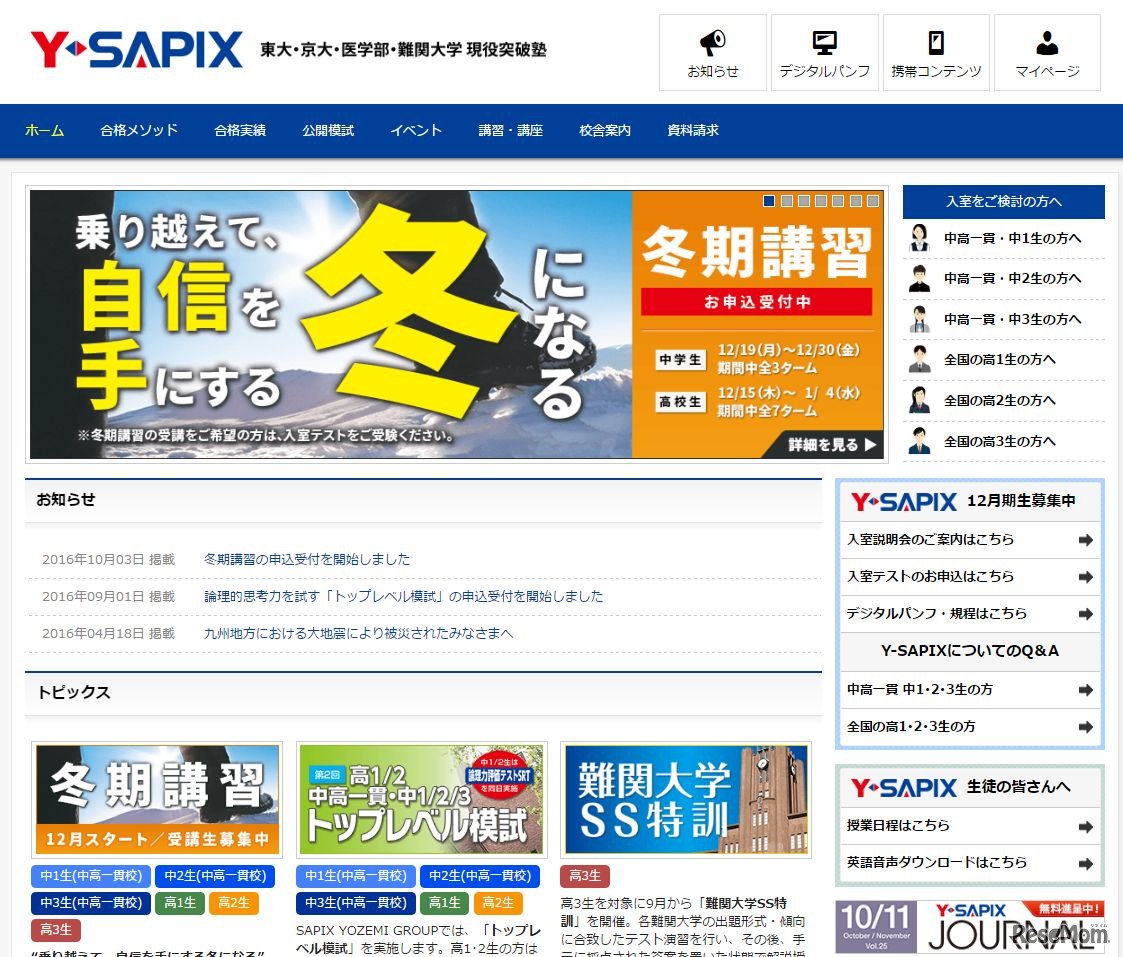Click arrow next to 全国の高1・2・3生の方

point(1086,727)
